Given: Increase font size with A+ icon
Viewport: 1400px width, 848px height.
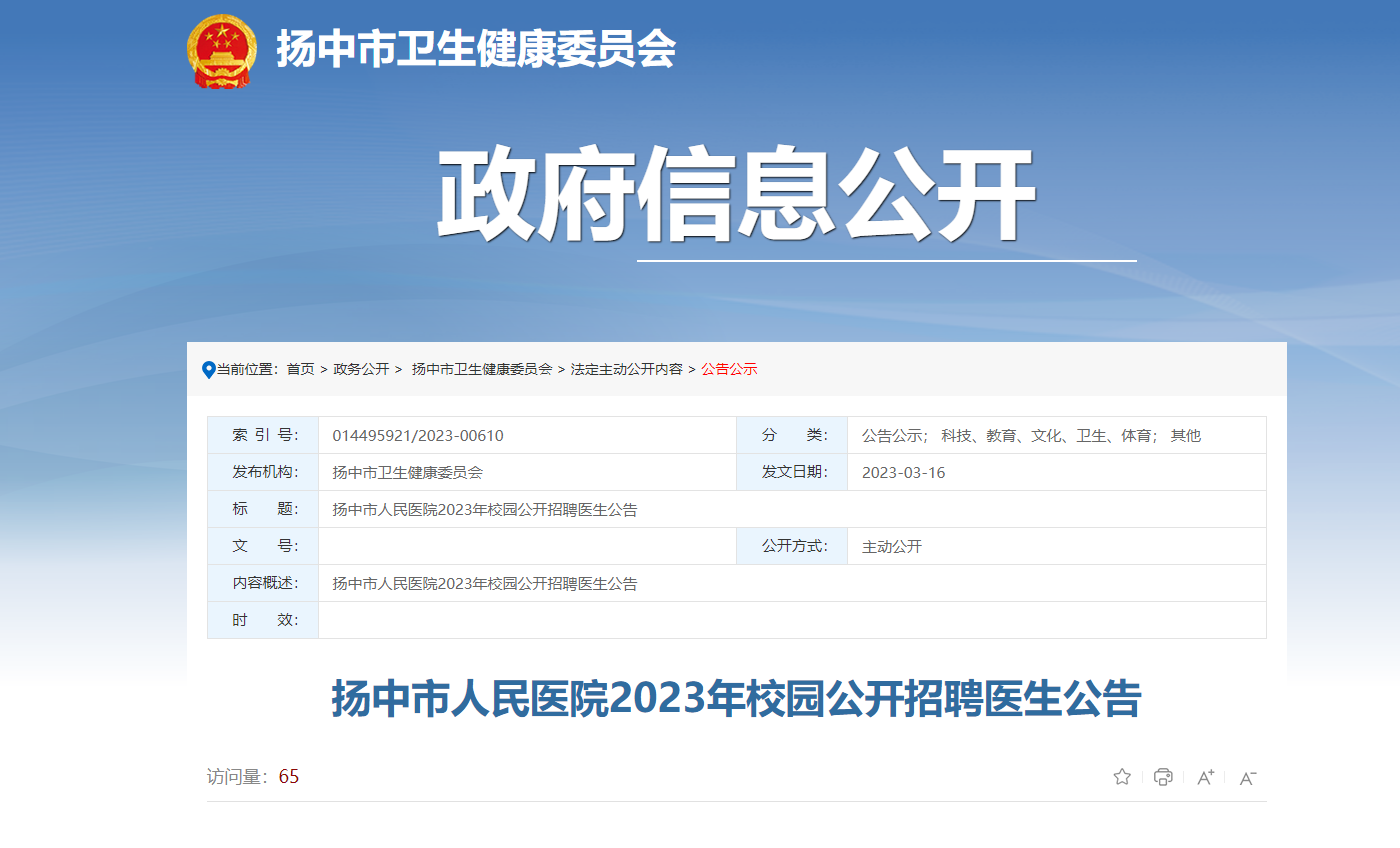Looking at the screenshot, I should (x=1205, y=777).
